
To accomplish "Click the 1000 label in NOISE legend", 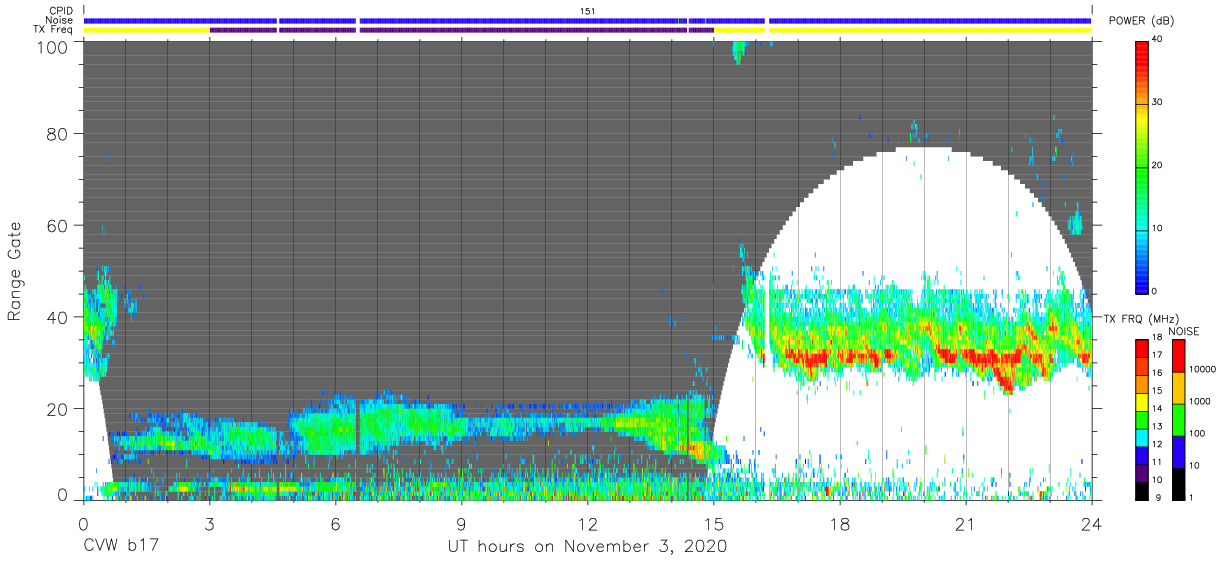I will click(x=1200, y=401).
